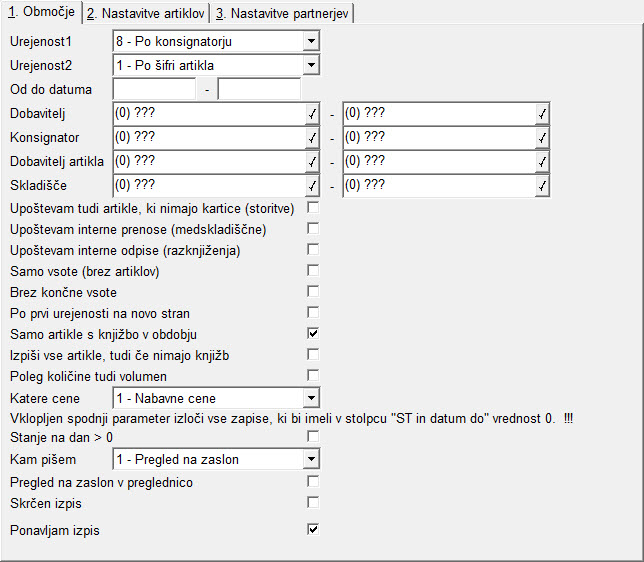The height and width of the screenshot is (562, 644).
Task: Uncheck Ponavljam izpis checkbox
Action: click(313, 529)
